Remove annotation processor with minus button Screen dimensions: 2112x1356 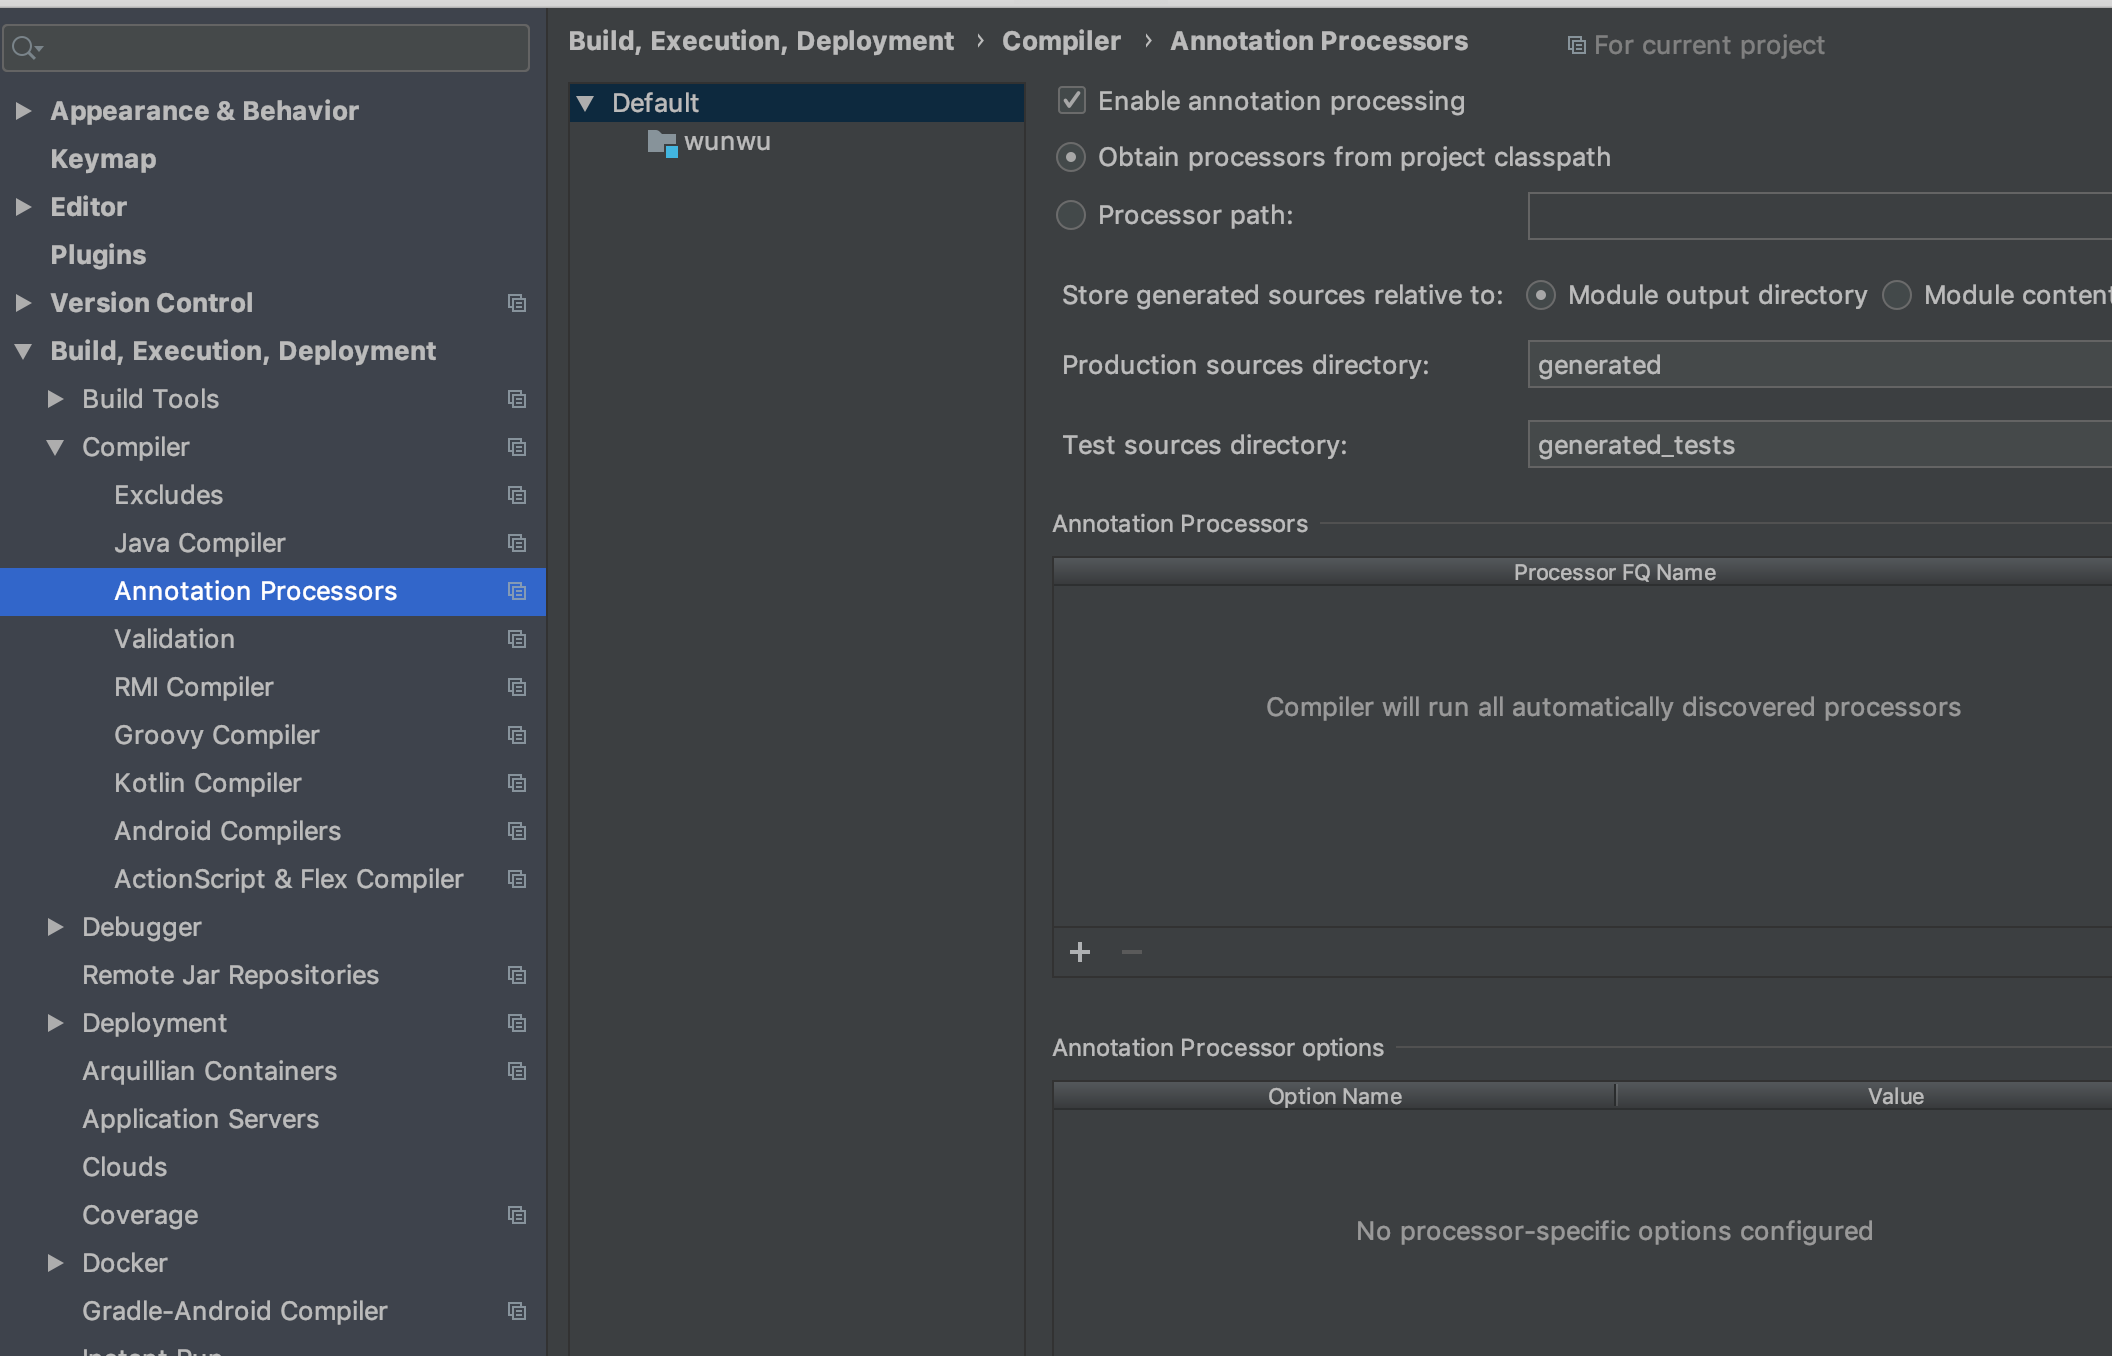pos(1132,952)
